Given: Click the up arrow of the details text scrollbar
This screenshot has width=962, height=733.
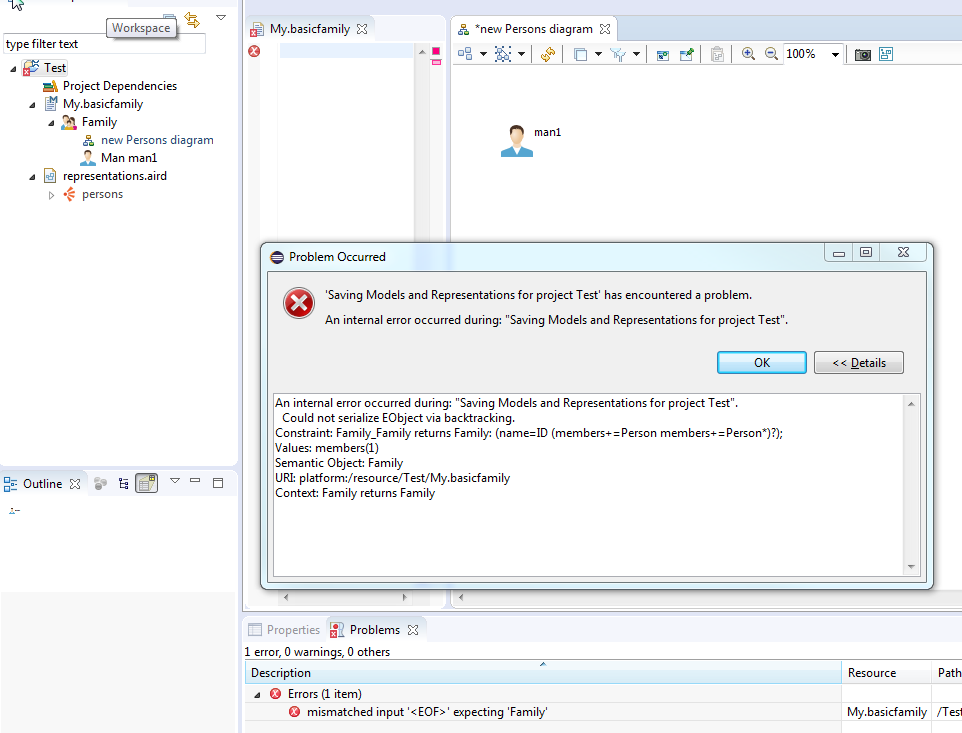Looking at the screenshot, I should (x=911, y=404).
